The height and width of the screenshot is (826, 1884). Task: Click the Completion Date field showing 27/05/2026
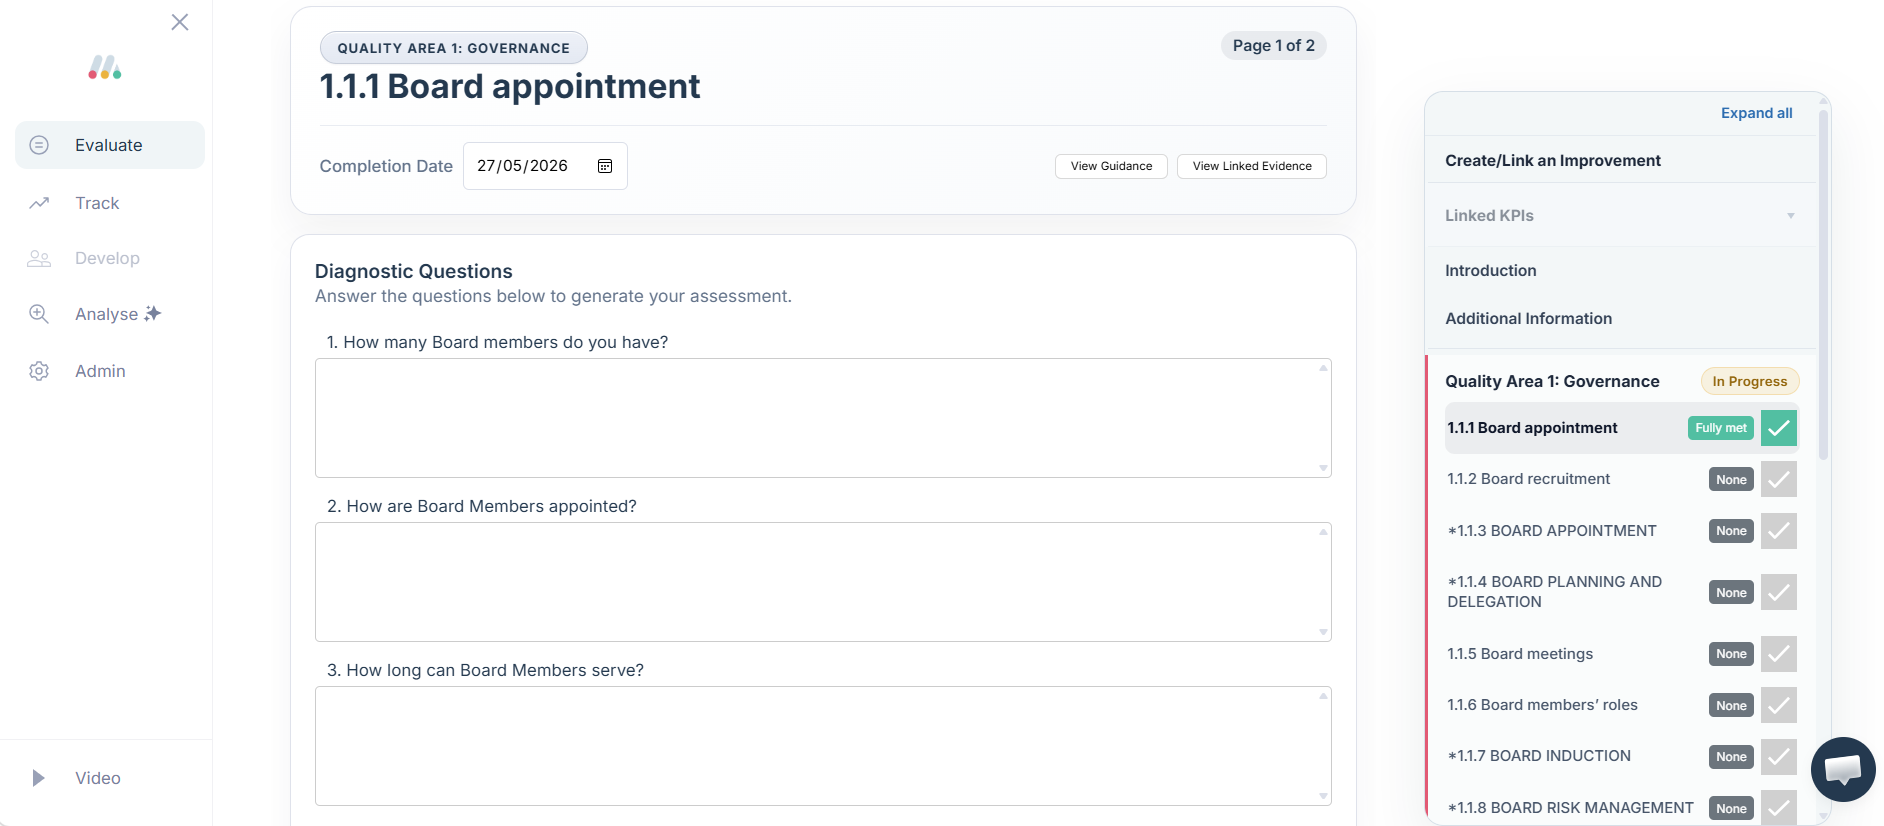pyautogui.click(x=545, y=166)
